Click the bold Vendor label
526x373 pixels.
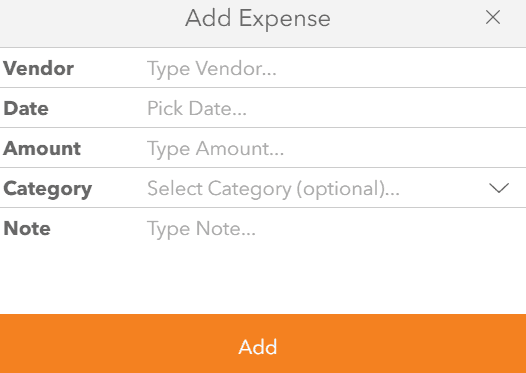[x=38, y=68]
